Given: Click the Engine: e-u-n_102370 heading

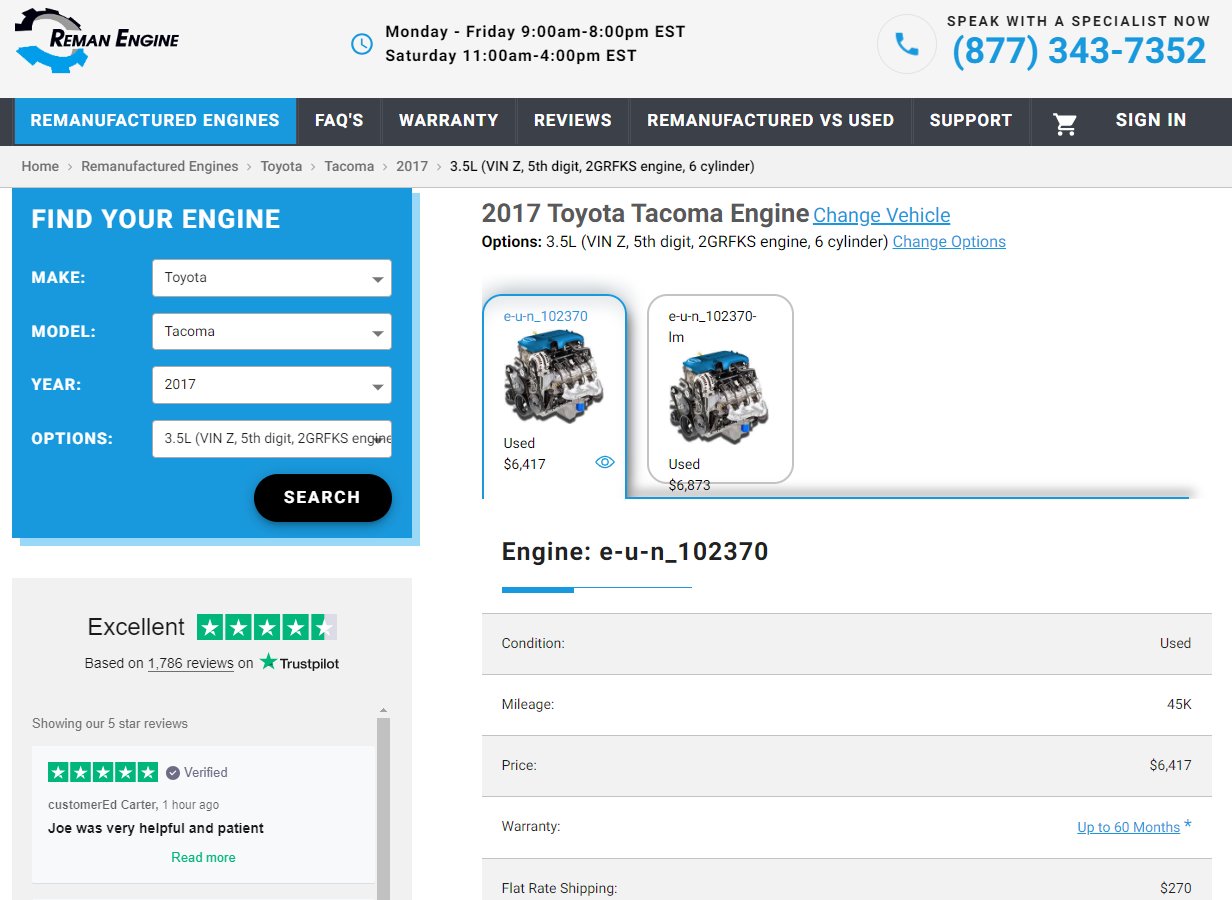Looking at the screenshot, I should click(x=635, y=552).
